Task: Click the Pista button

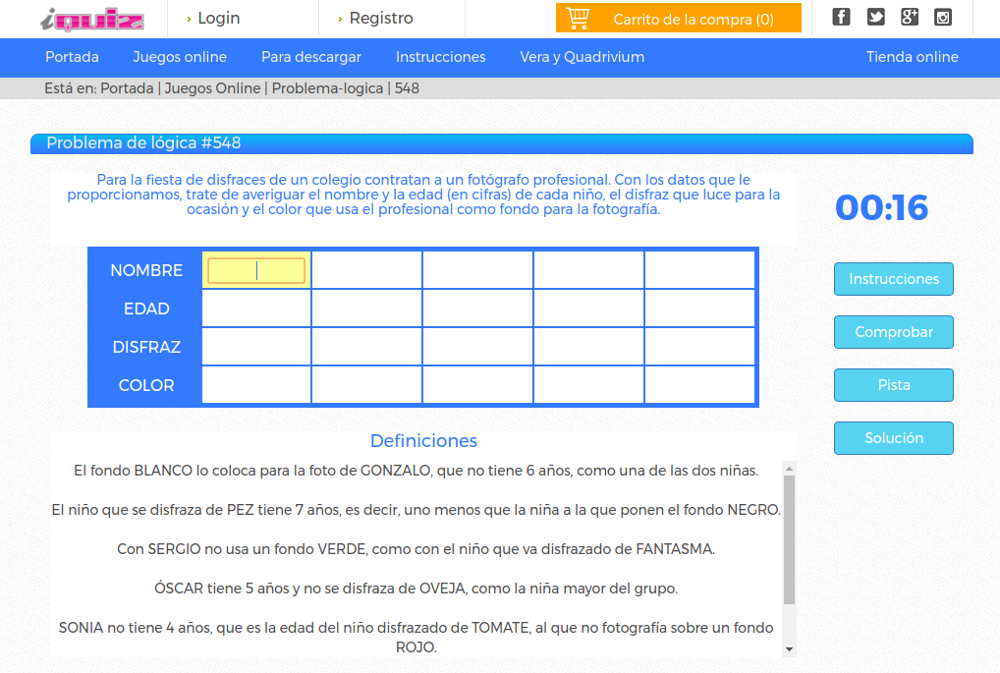Action: (x=893, y=385)
